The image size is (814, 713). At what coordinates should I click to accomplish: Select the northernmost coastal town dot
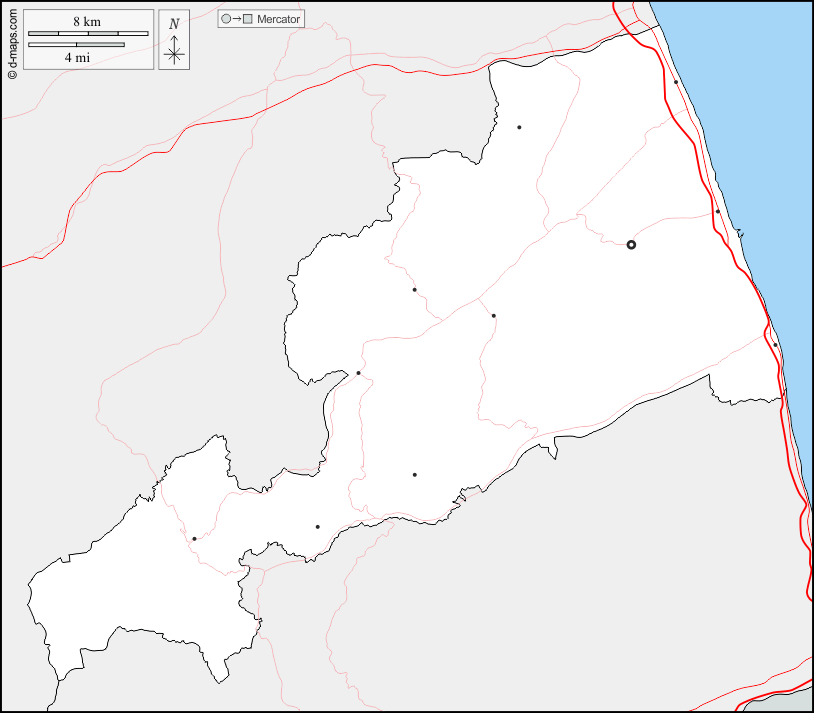tap(676, 82)
